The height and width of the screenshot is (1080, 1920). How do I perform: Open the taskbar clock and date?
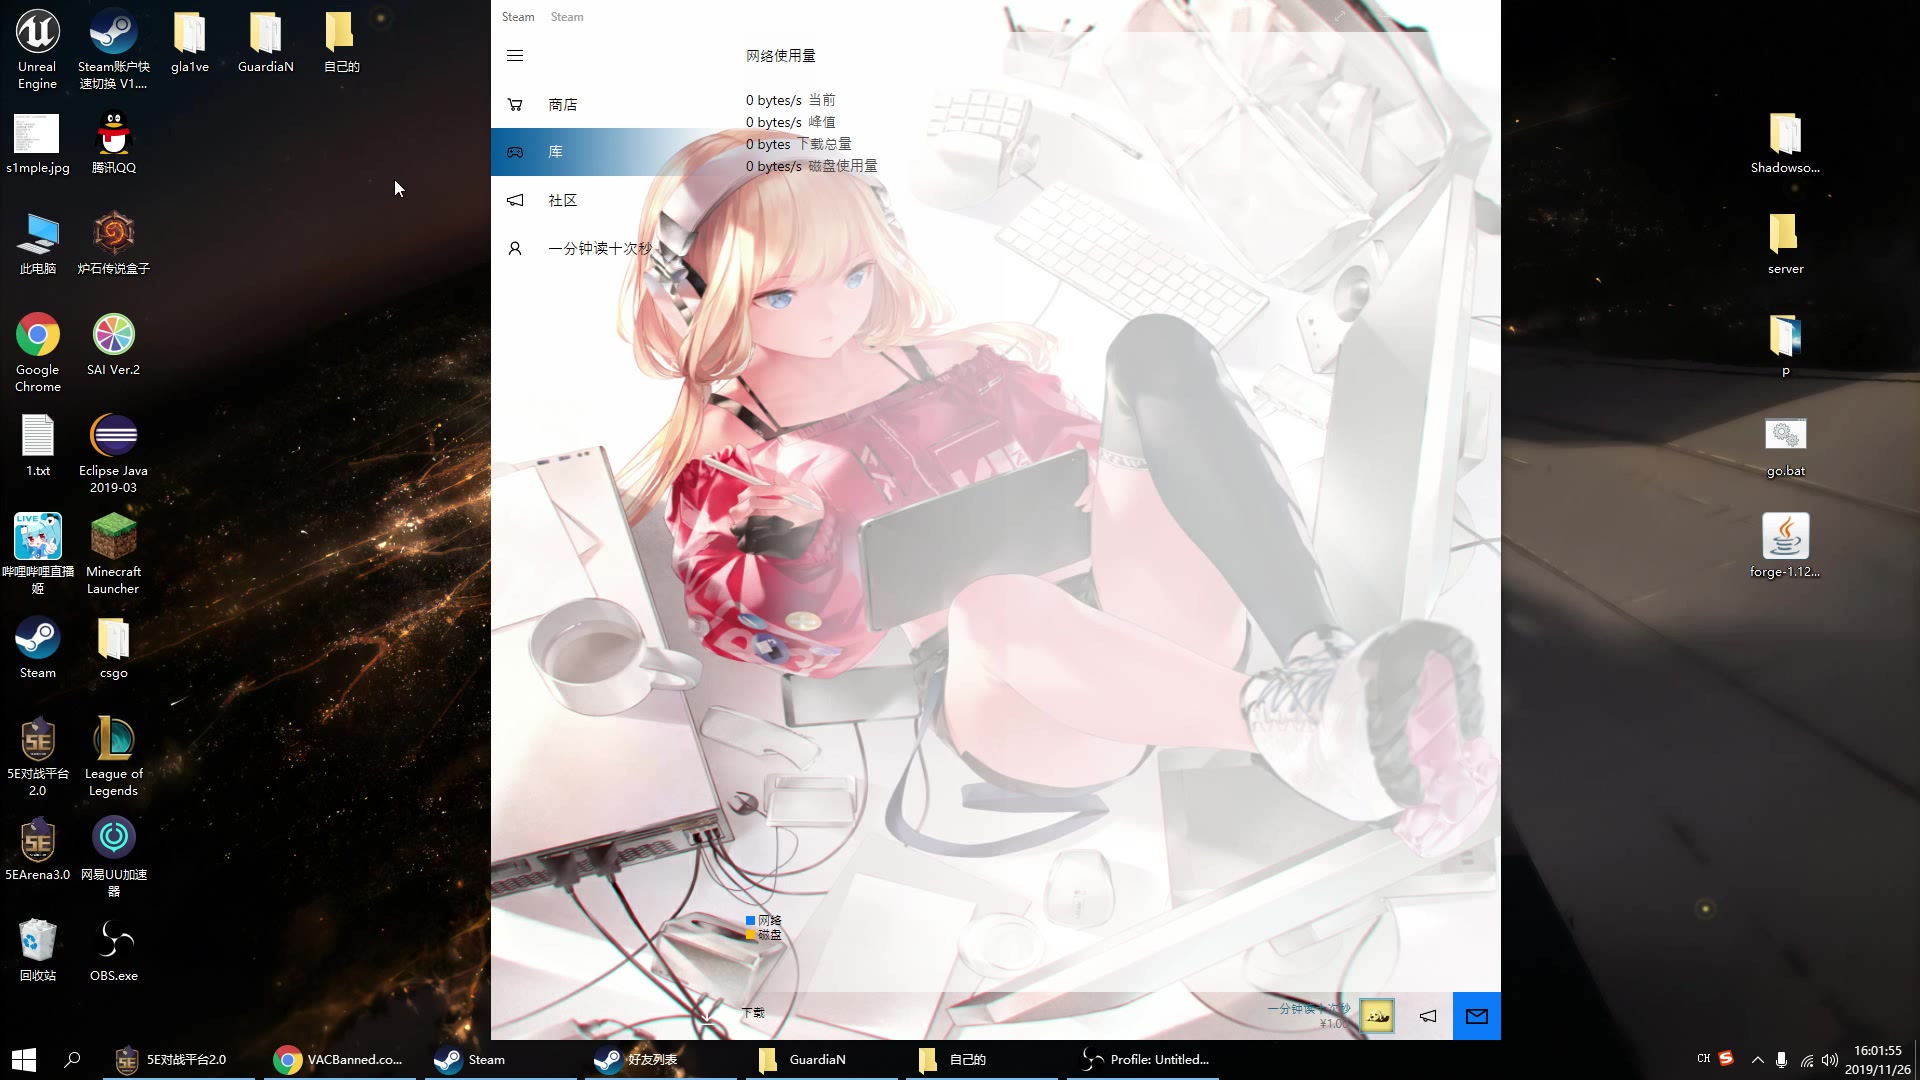pos(1878,1060)
